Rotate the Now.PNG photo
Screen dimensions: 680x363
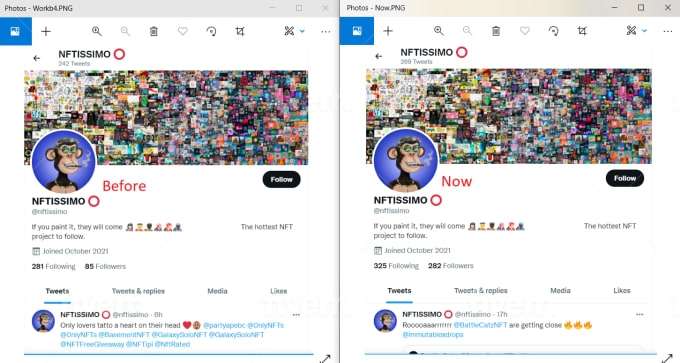tap(553, 30)
